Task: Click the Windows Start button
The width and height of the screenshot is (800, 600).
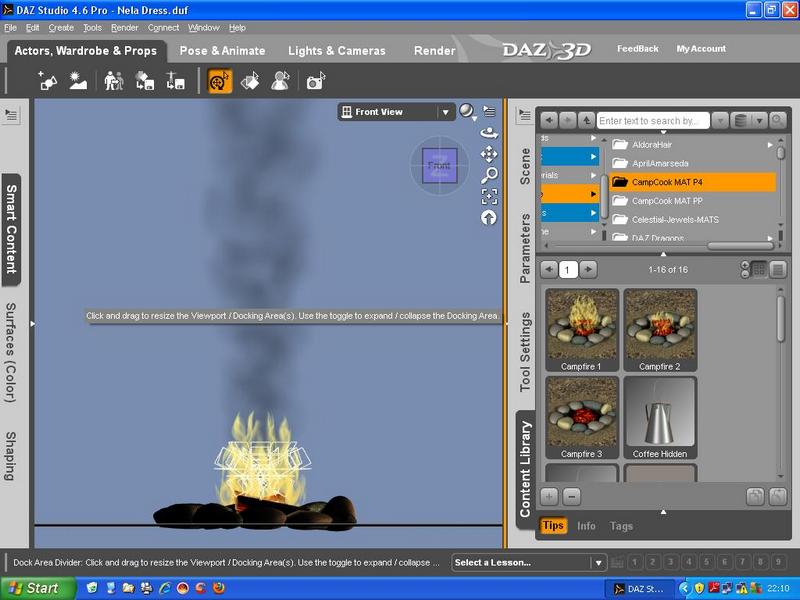Action: click(37, 588)
